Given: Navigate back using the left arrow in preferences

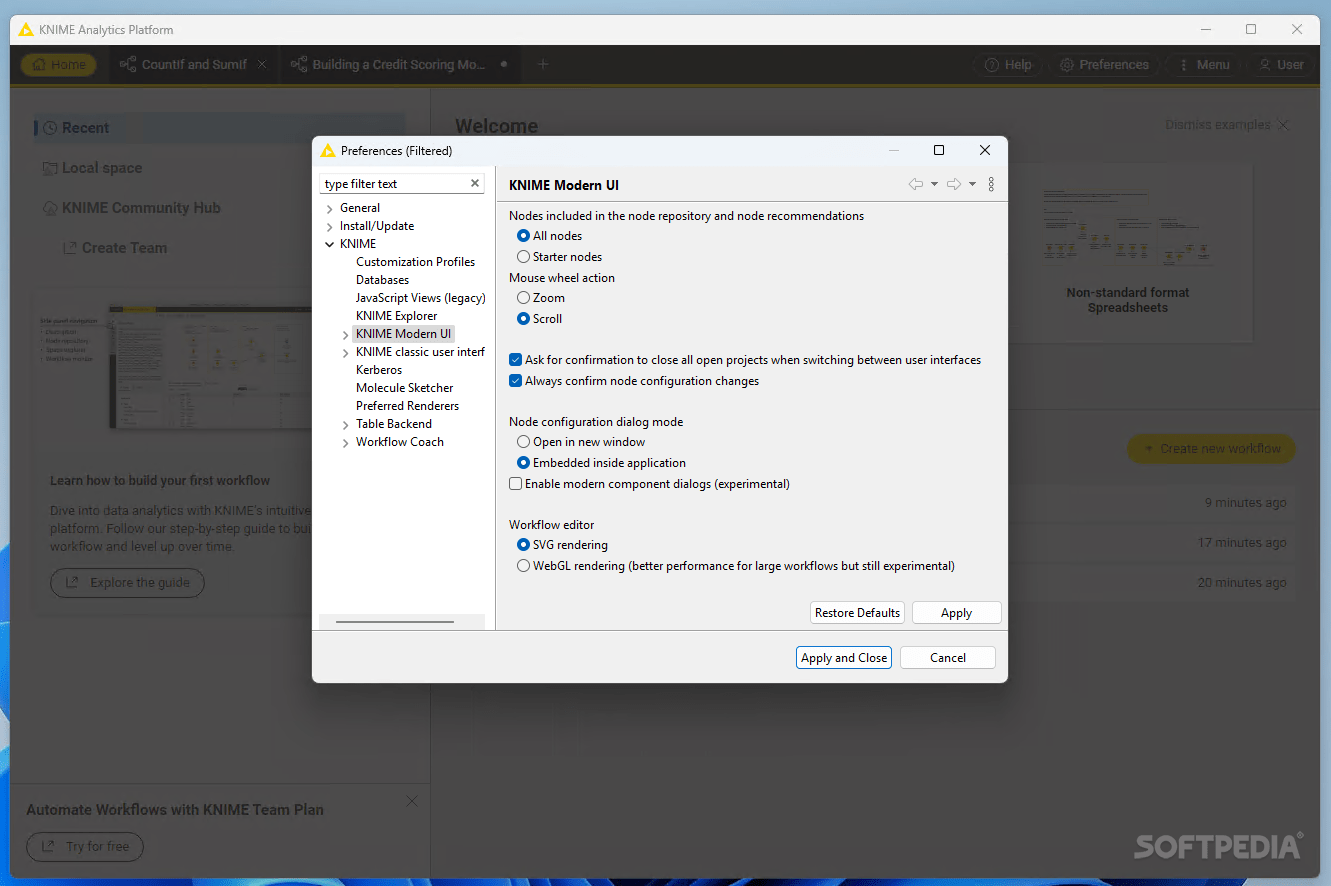Looking at the screenshot, I should [x=915, y=184].
